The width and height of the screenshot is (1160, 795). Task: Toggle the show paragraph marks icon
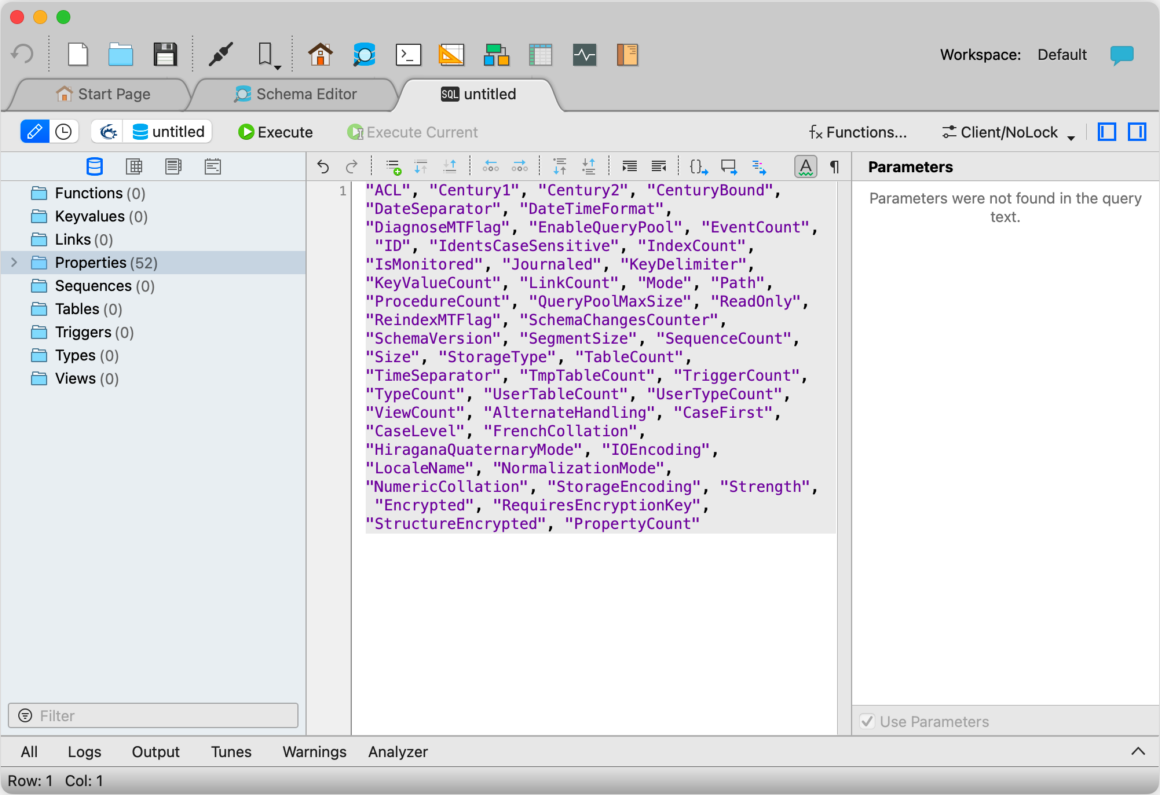(834, 166)
